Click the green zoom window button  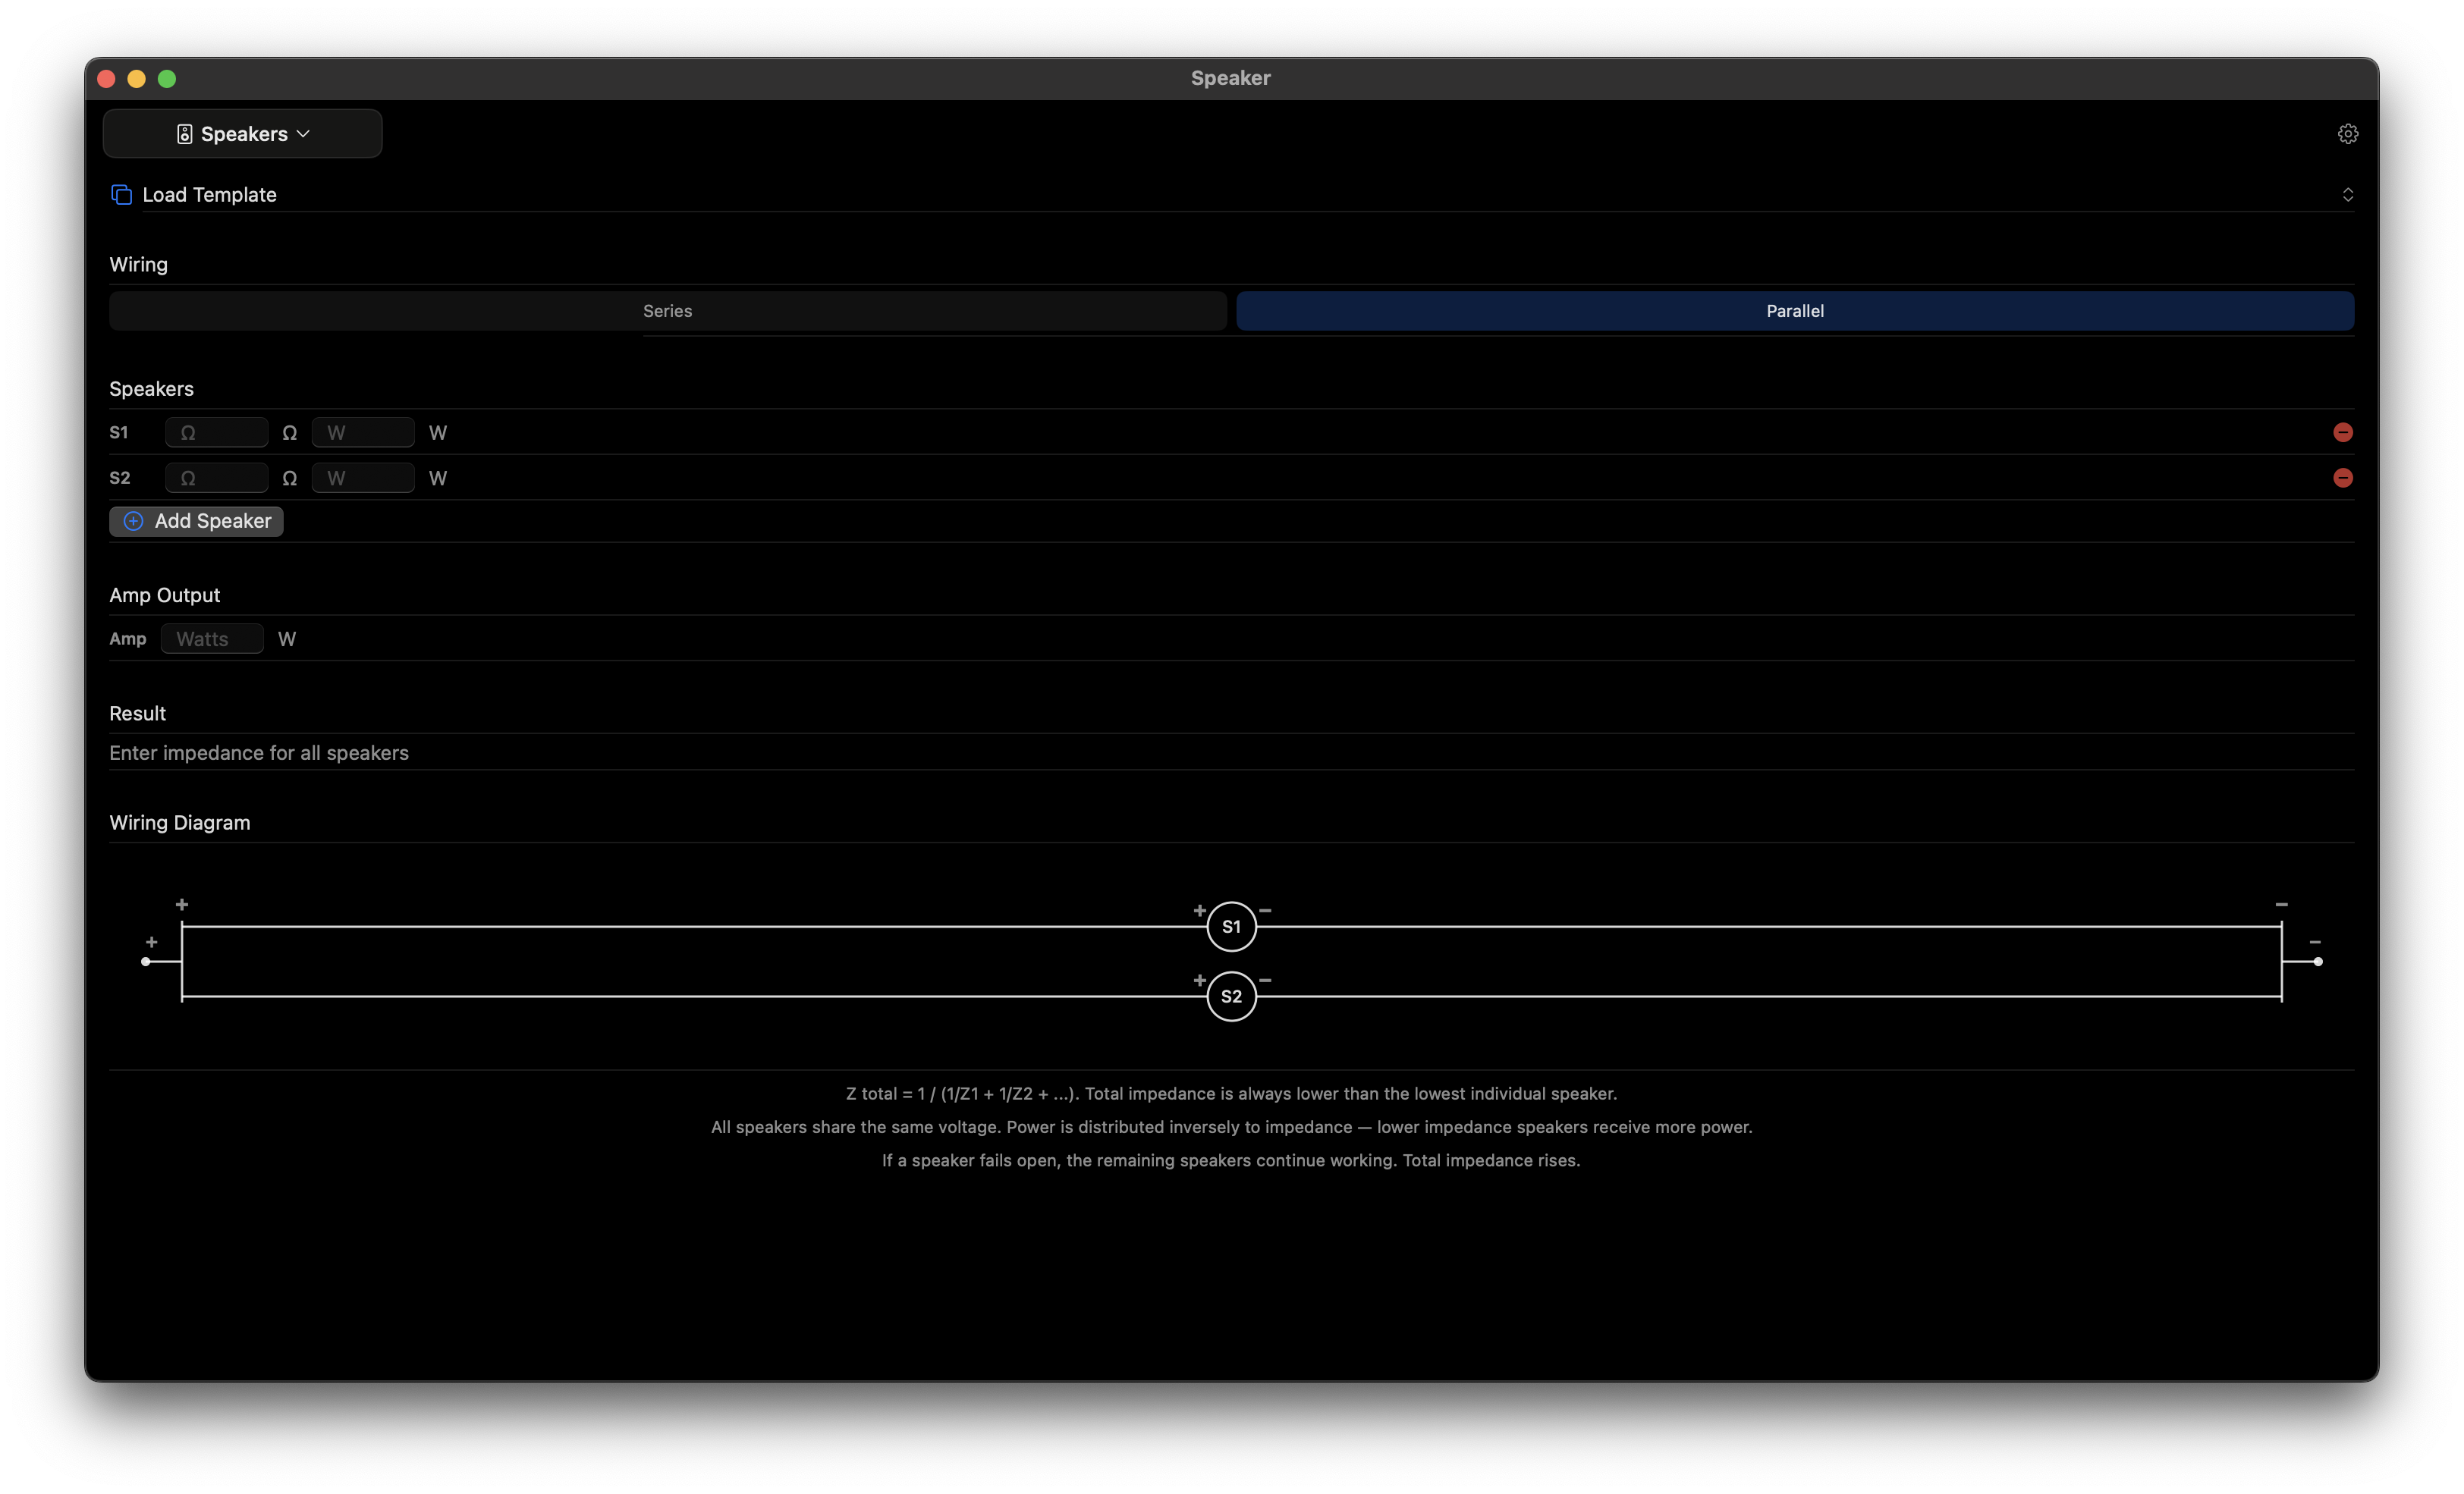point(167,79)
